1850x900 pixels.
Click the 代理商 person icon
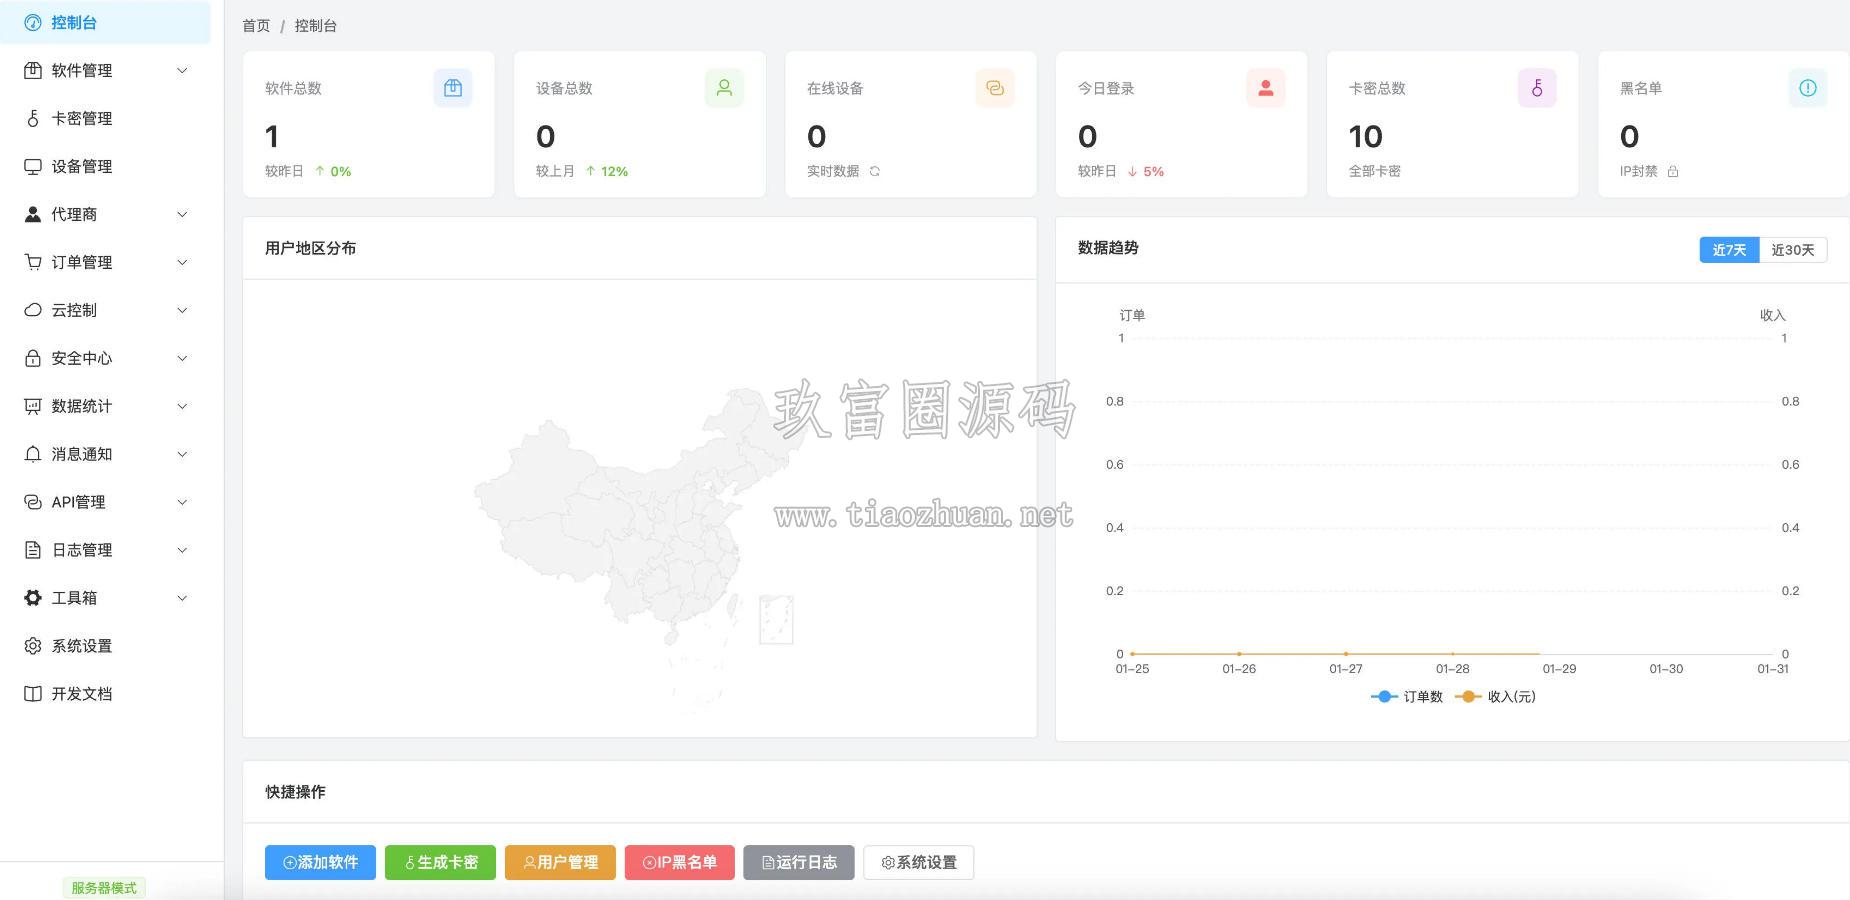[x=33, y=214]
